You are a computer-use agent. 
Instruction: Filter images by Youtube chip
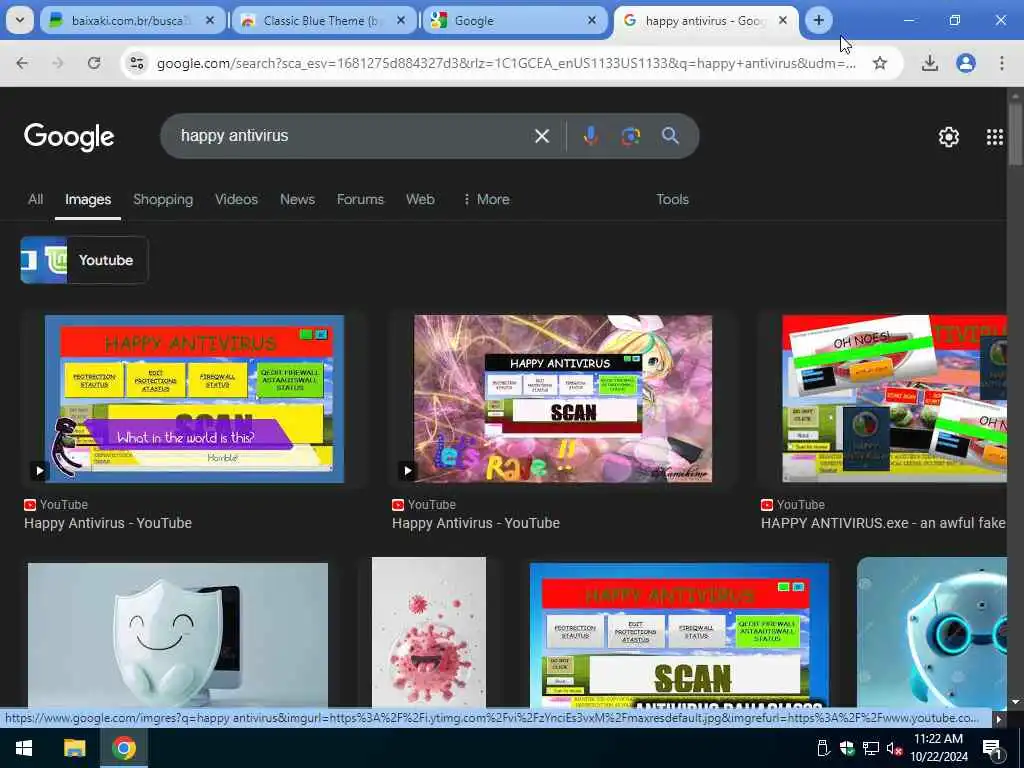[84, 260]
